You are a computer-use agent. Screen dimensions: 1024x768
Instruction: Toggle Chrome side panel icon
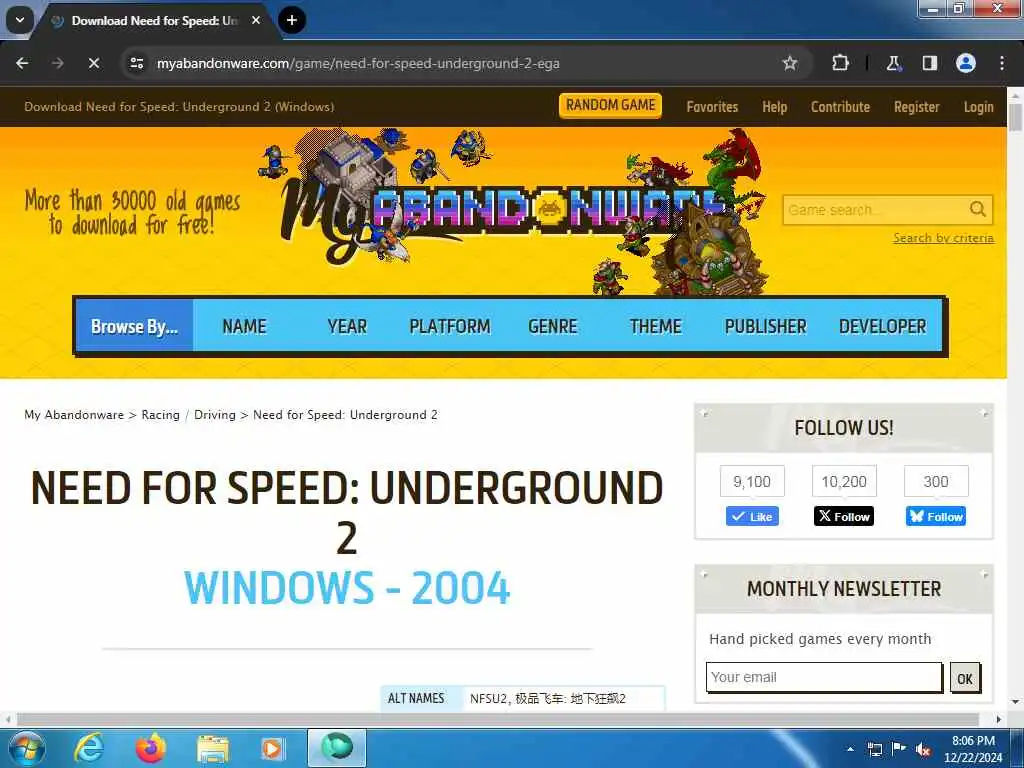pyautogui.click(x=930, y=63)
